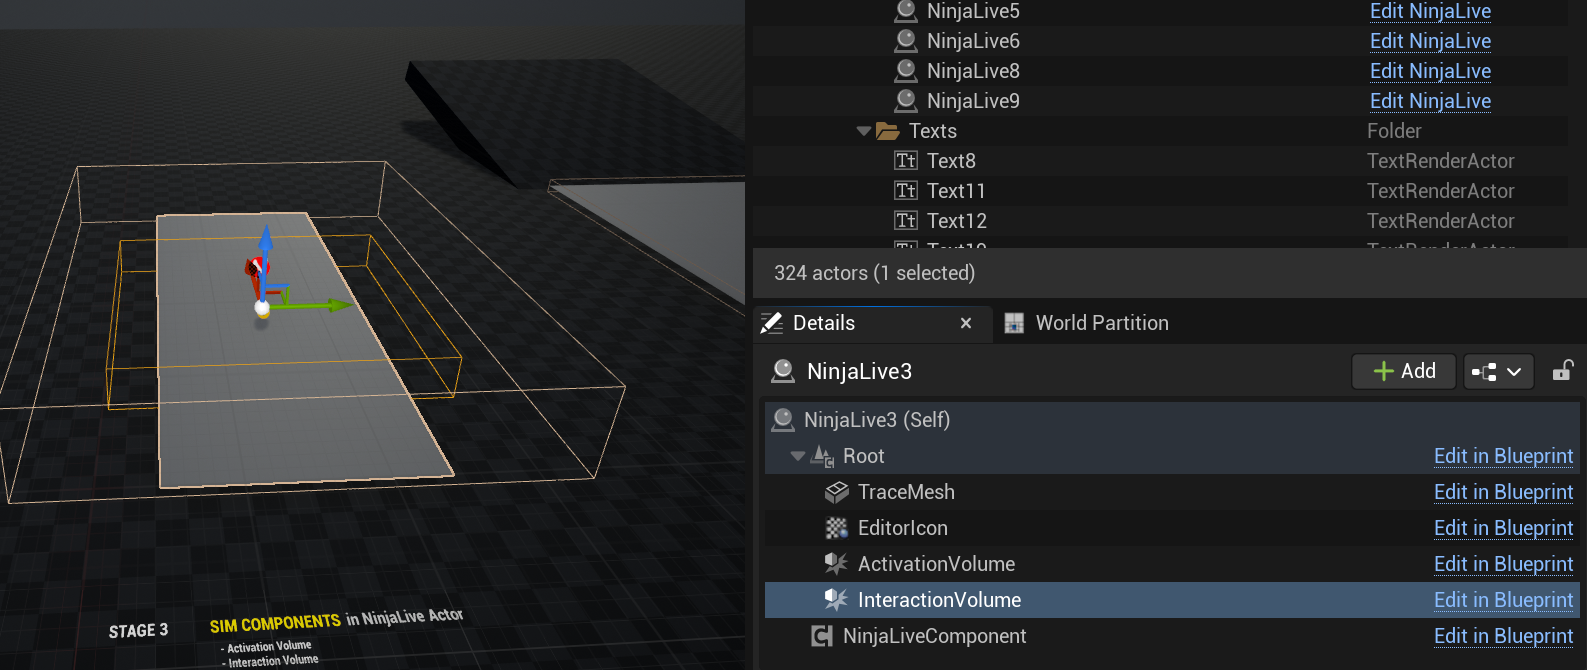Click the ActivationVolume component icon
This screenshot has width=1587, height=670.
pyautogui.click(x=836, y=564)
